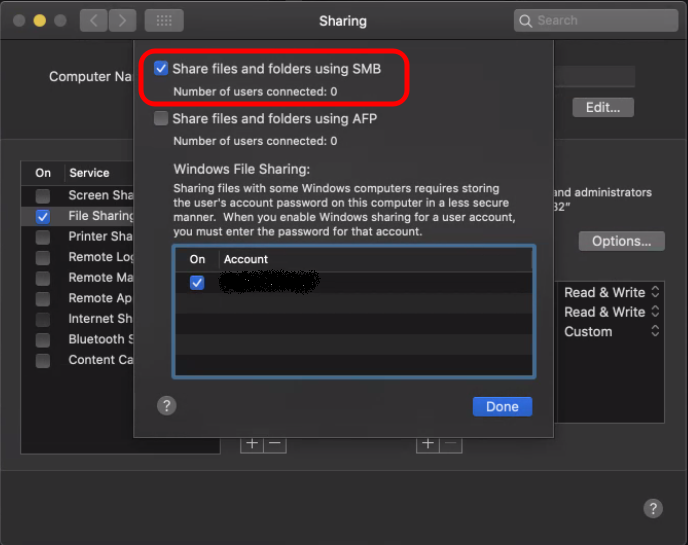The image size is (688, 545).
Task: Click the Options... button
Action: point(621,241)
